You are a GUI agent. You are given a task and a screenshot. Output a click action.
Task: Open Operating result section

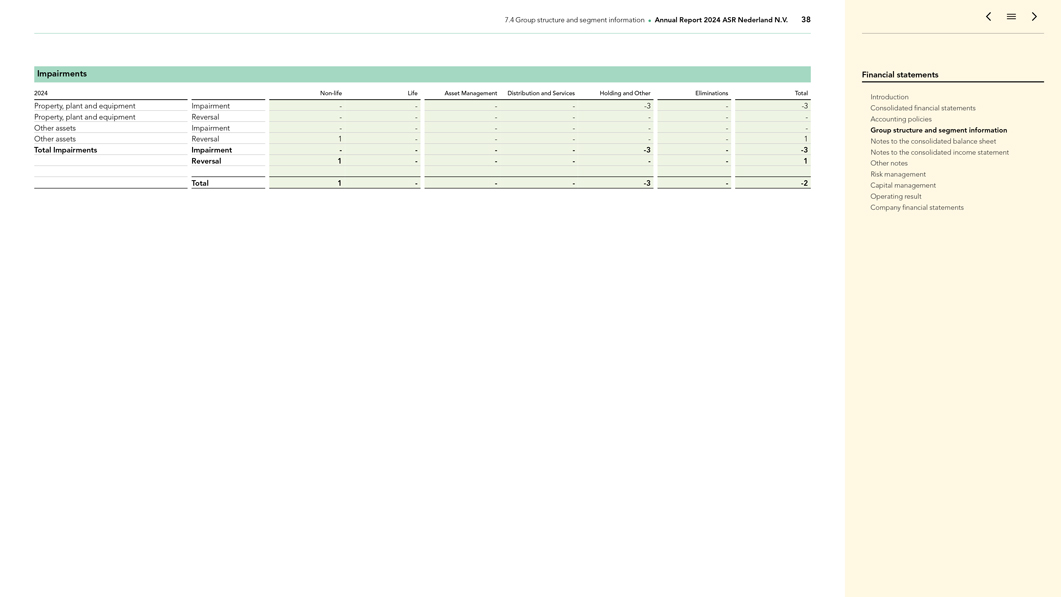tap(896, 196)
